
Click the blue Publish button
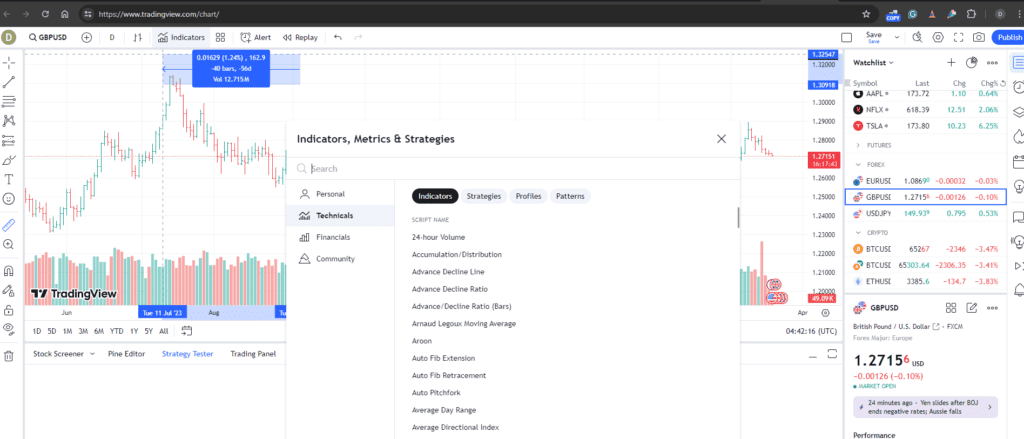coord(1008,37)
